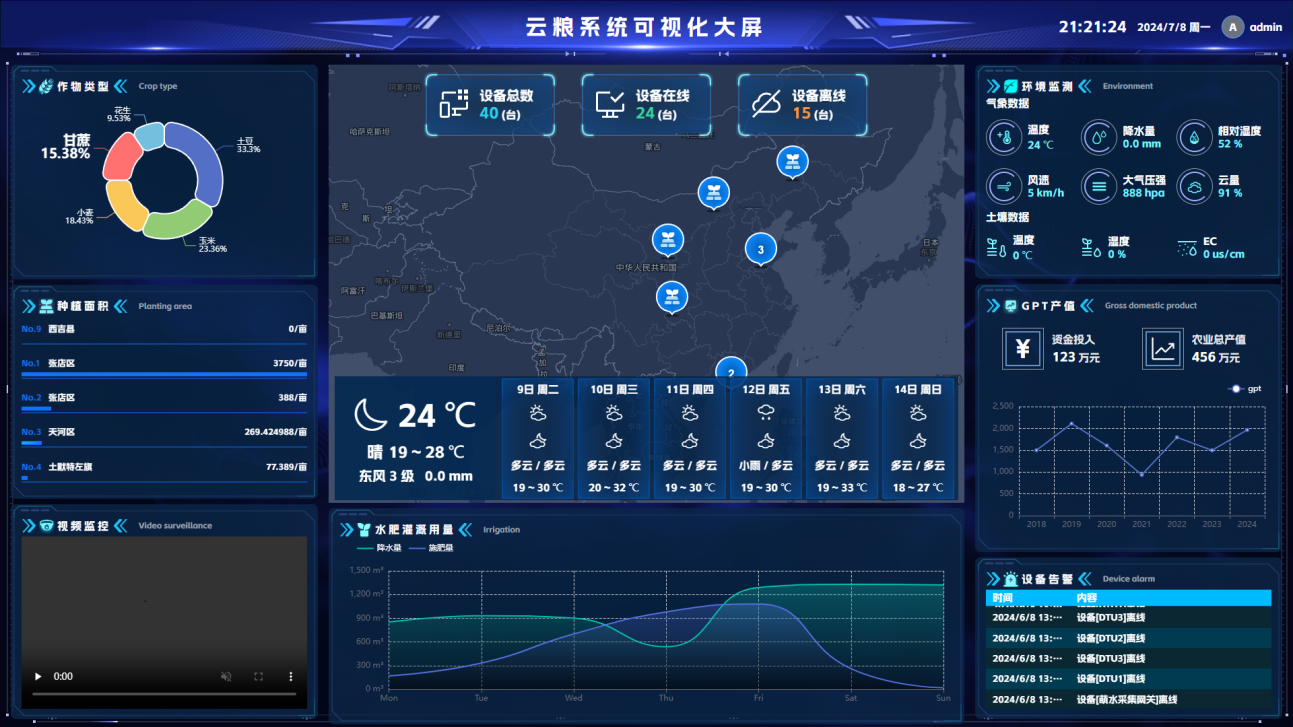
Task: Click the No.3 天河区 row
Action: [164, 436]
